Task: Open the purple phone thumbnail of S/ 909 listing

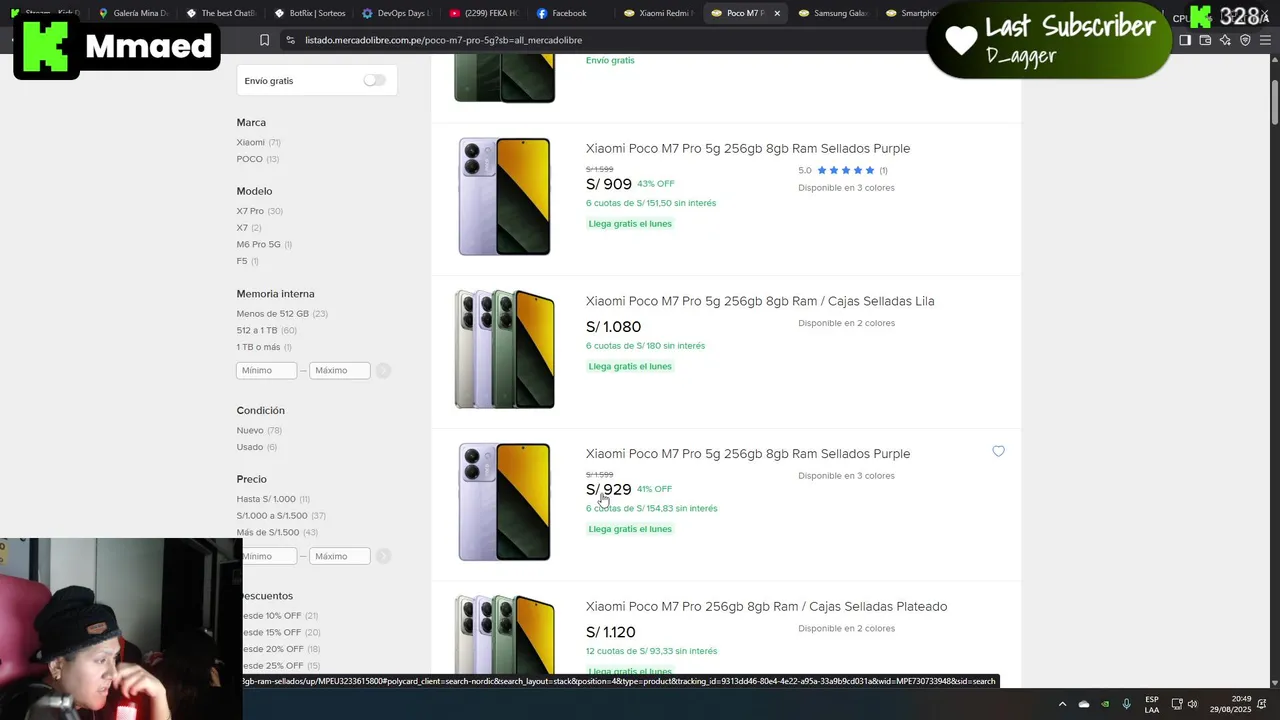Action: (x=504, y=196)
